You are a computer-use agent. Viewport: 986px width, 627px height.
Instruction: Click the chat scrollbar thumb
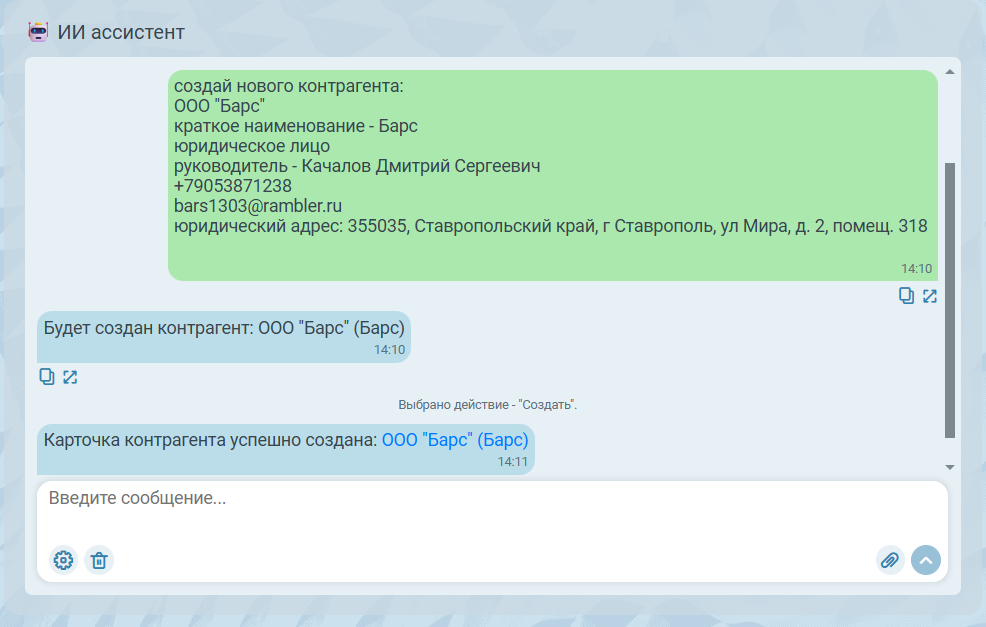point(950,300)
